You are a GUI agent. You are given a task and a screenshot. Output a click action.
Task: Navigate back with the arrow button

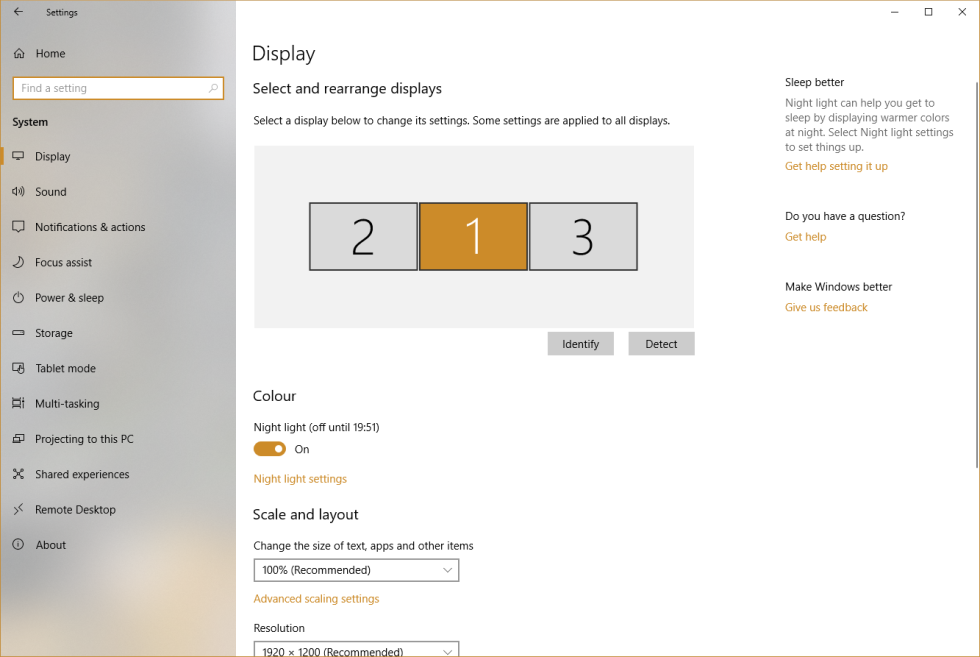pyautogui.click(x=17, y=12)
